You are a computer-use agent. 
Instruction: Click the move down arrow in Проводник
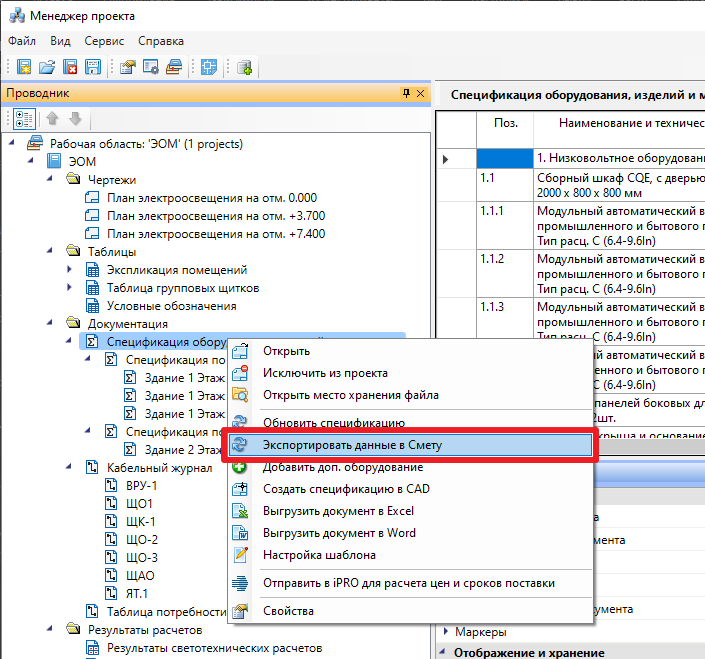[75, 119]
